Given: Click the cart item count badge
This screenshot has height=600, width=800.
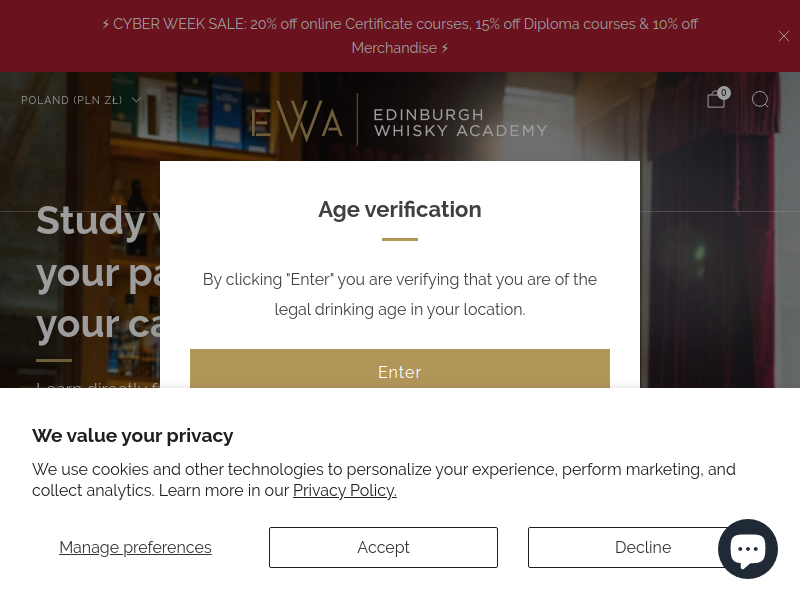Looking at the screenshot, I should pyautogui.click(x=723, y=93).
